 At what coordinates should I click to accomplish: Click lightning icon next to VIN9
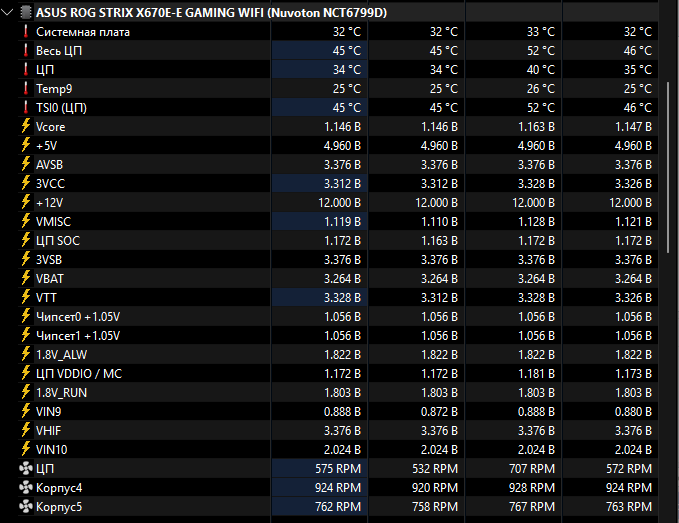(x=26, y=411)
